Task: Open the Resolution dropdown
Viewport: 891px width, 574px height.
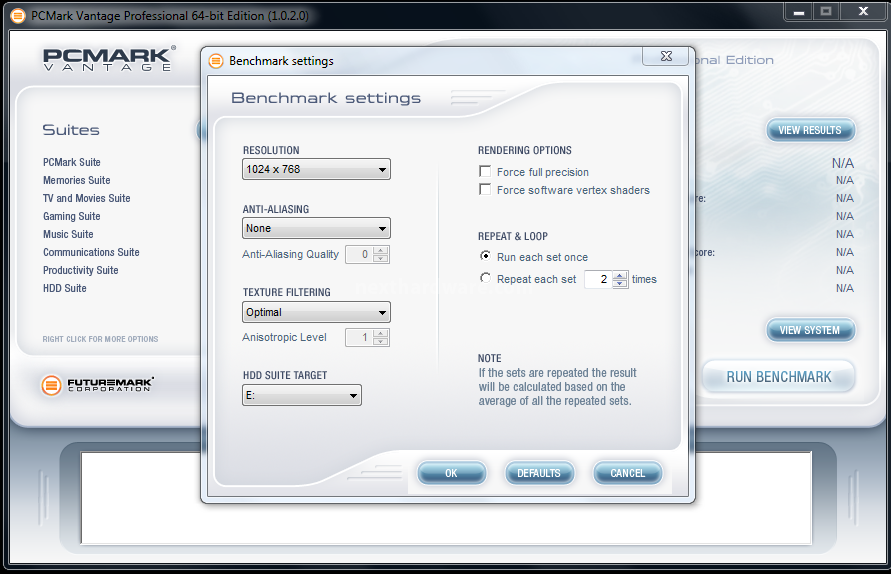Action: pos(317,169)
